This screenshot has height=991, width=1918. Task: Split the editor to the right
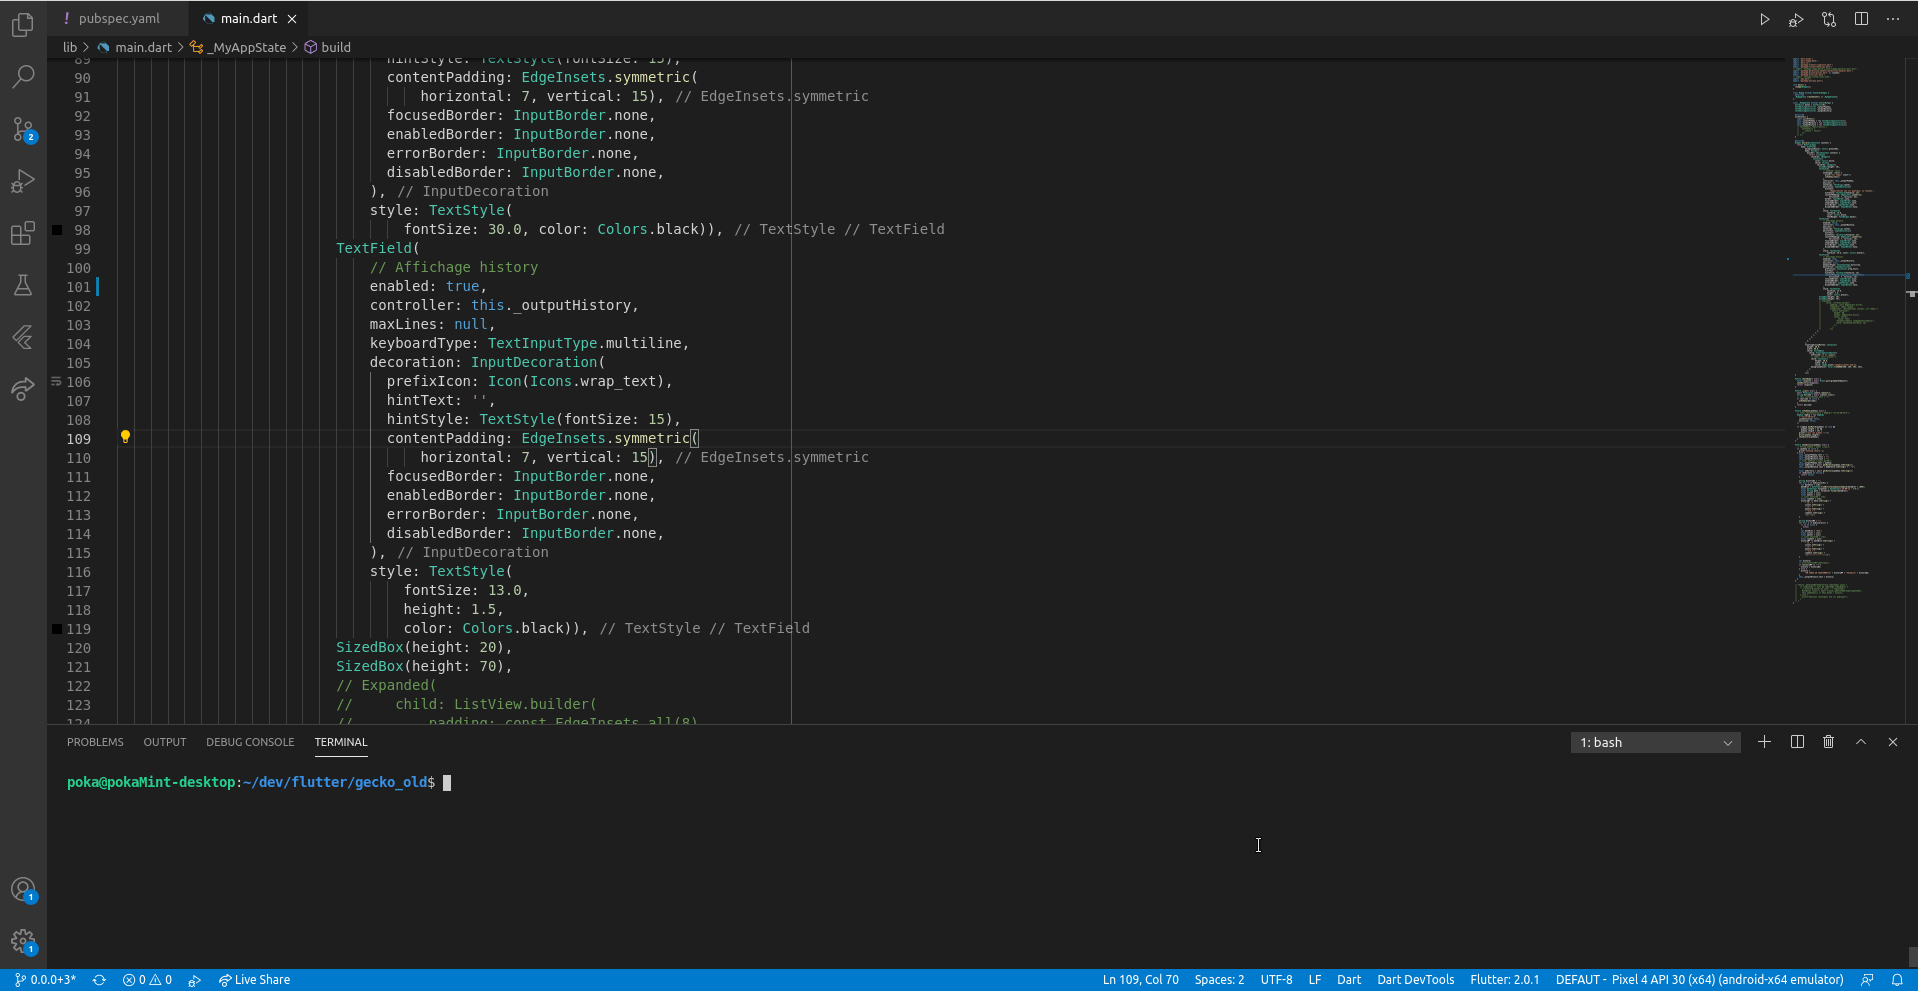(1861, 19)
